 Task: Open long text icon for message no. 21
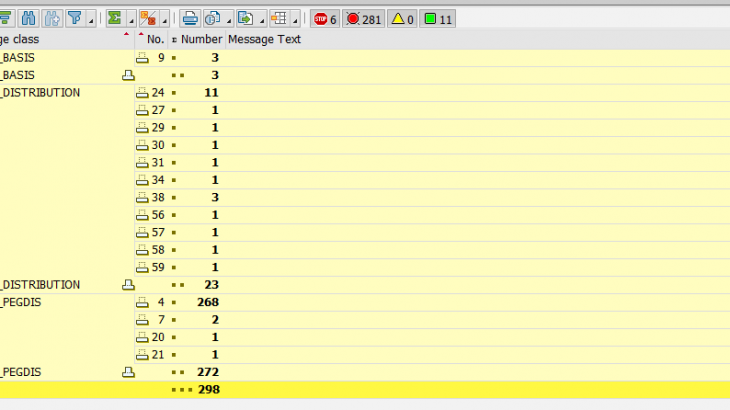(142, 355)
